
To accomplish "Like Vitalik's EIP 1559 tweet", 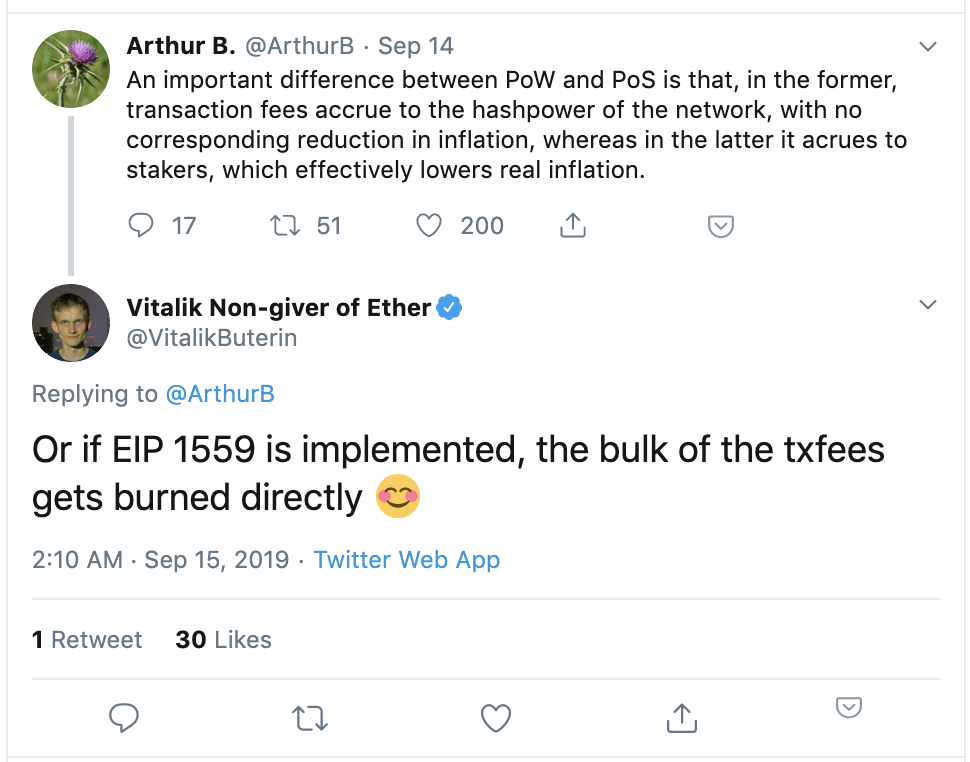I will (x=496, y=718).
